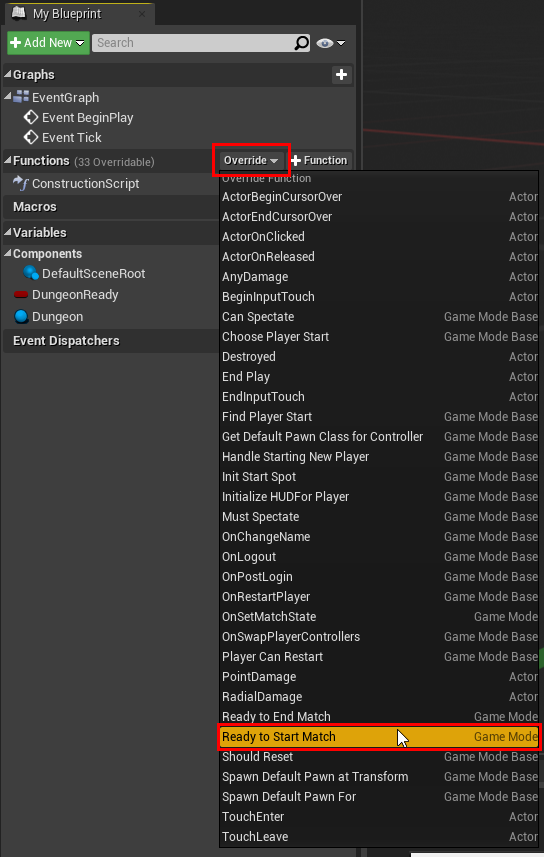
Task: Toggle the eye view options icon
Action: (x=325, y=43)
